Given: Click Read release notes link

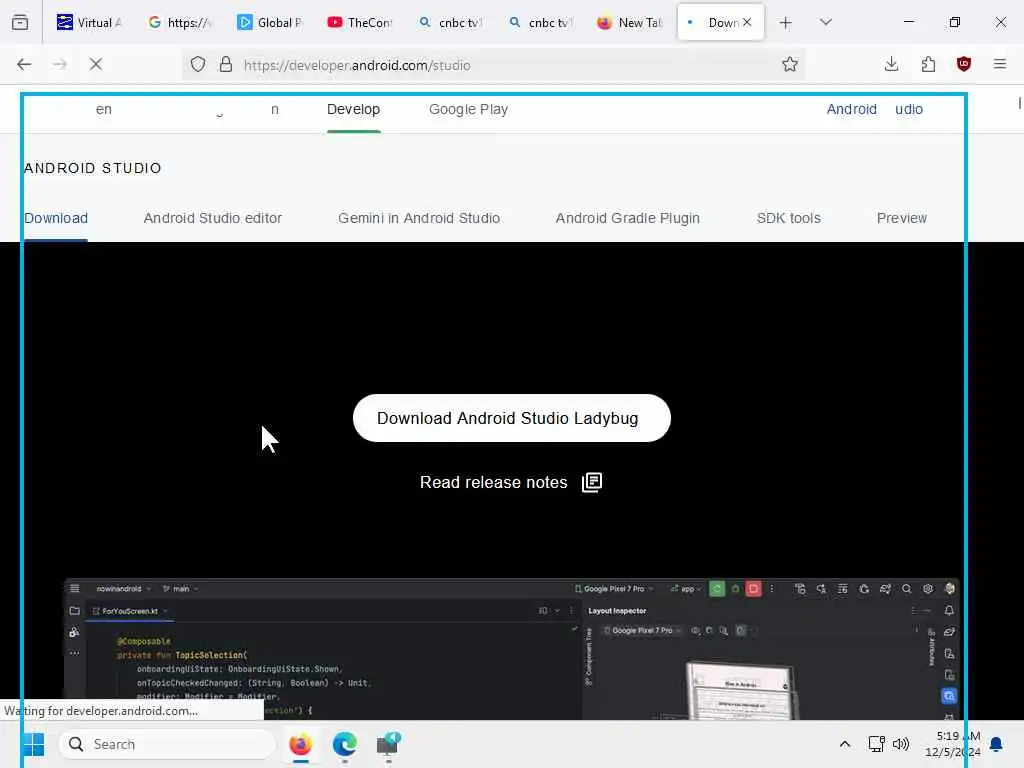Looking at the screenshot, I should [511, 483].
